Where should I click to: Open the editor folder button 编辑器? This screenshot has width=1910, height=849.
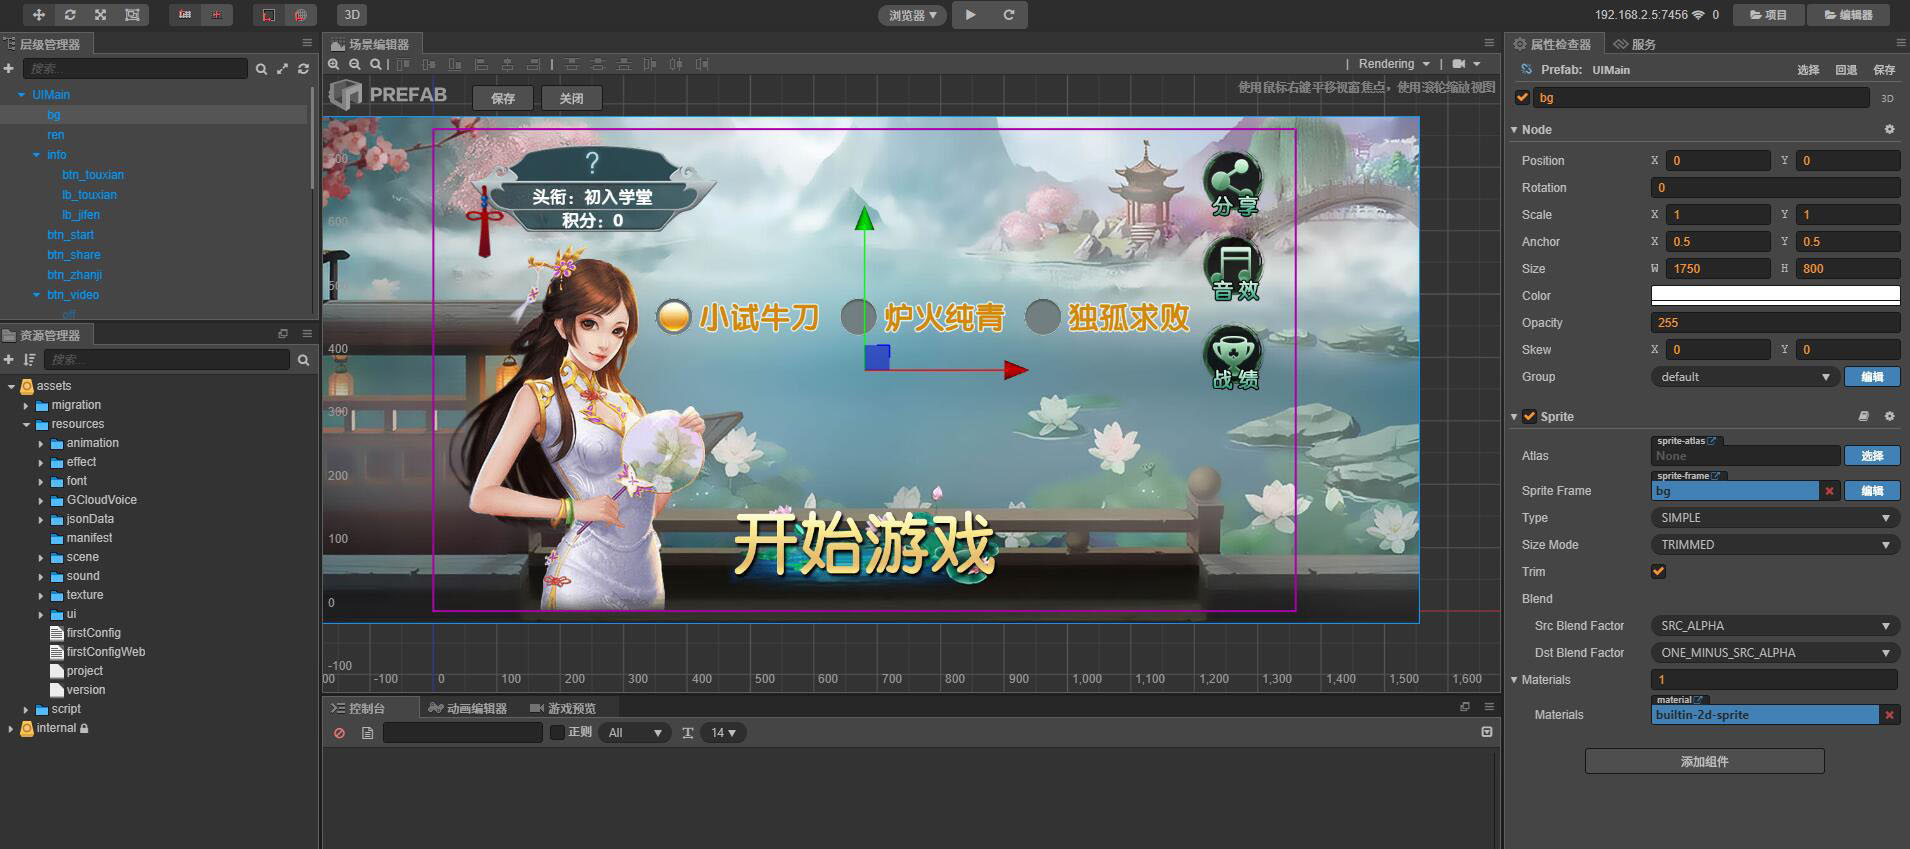point(1848,15)
